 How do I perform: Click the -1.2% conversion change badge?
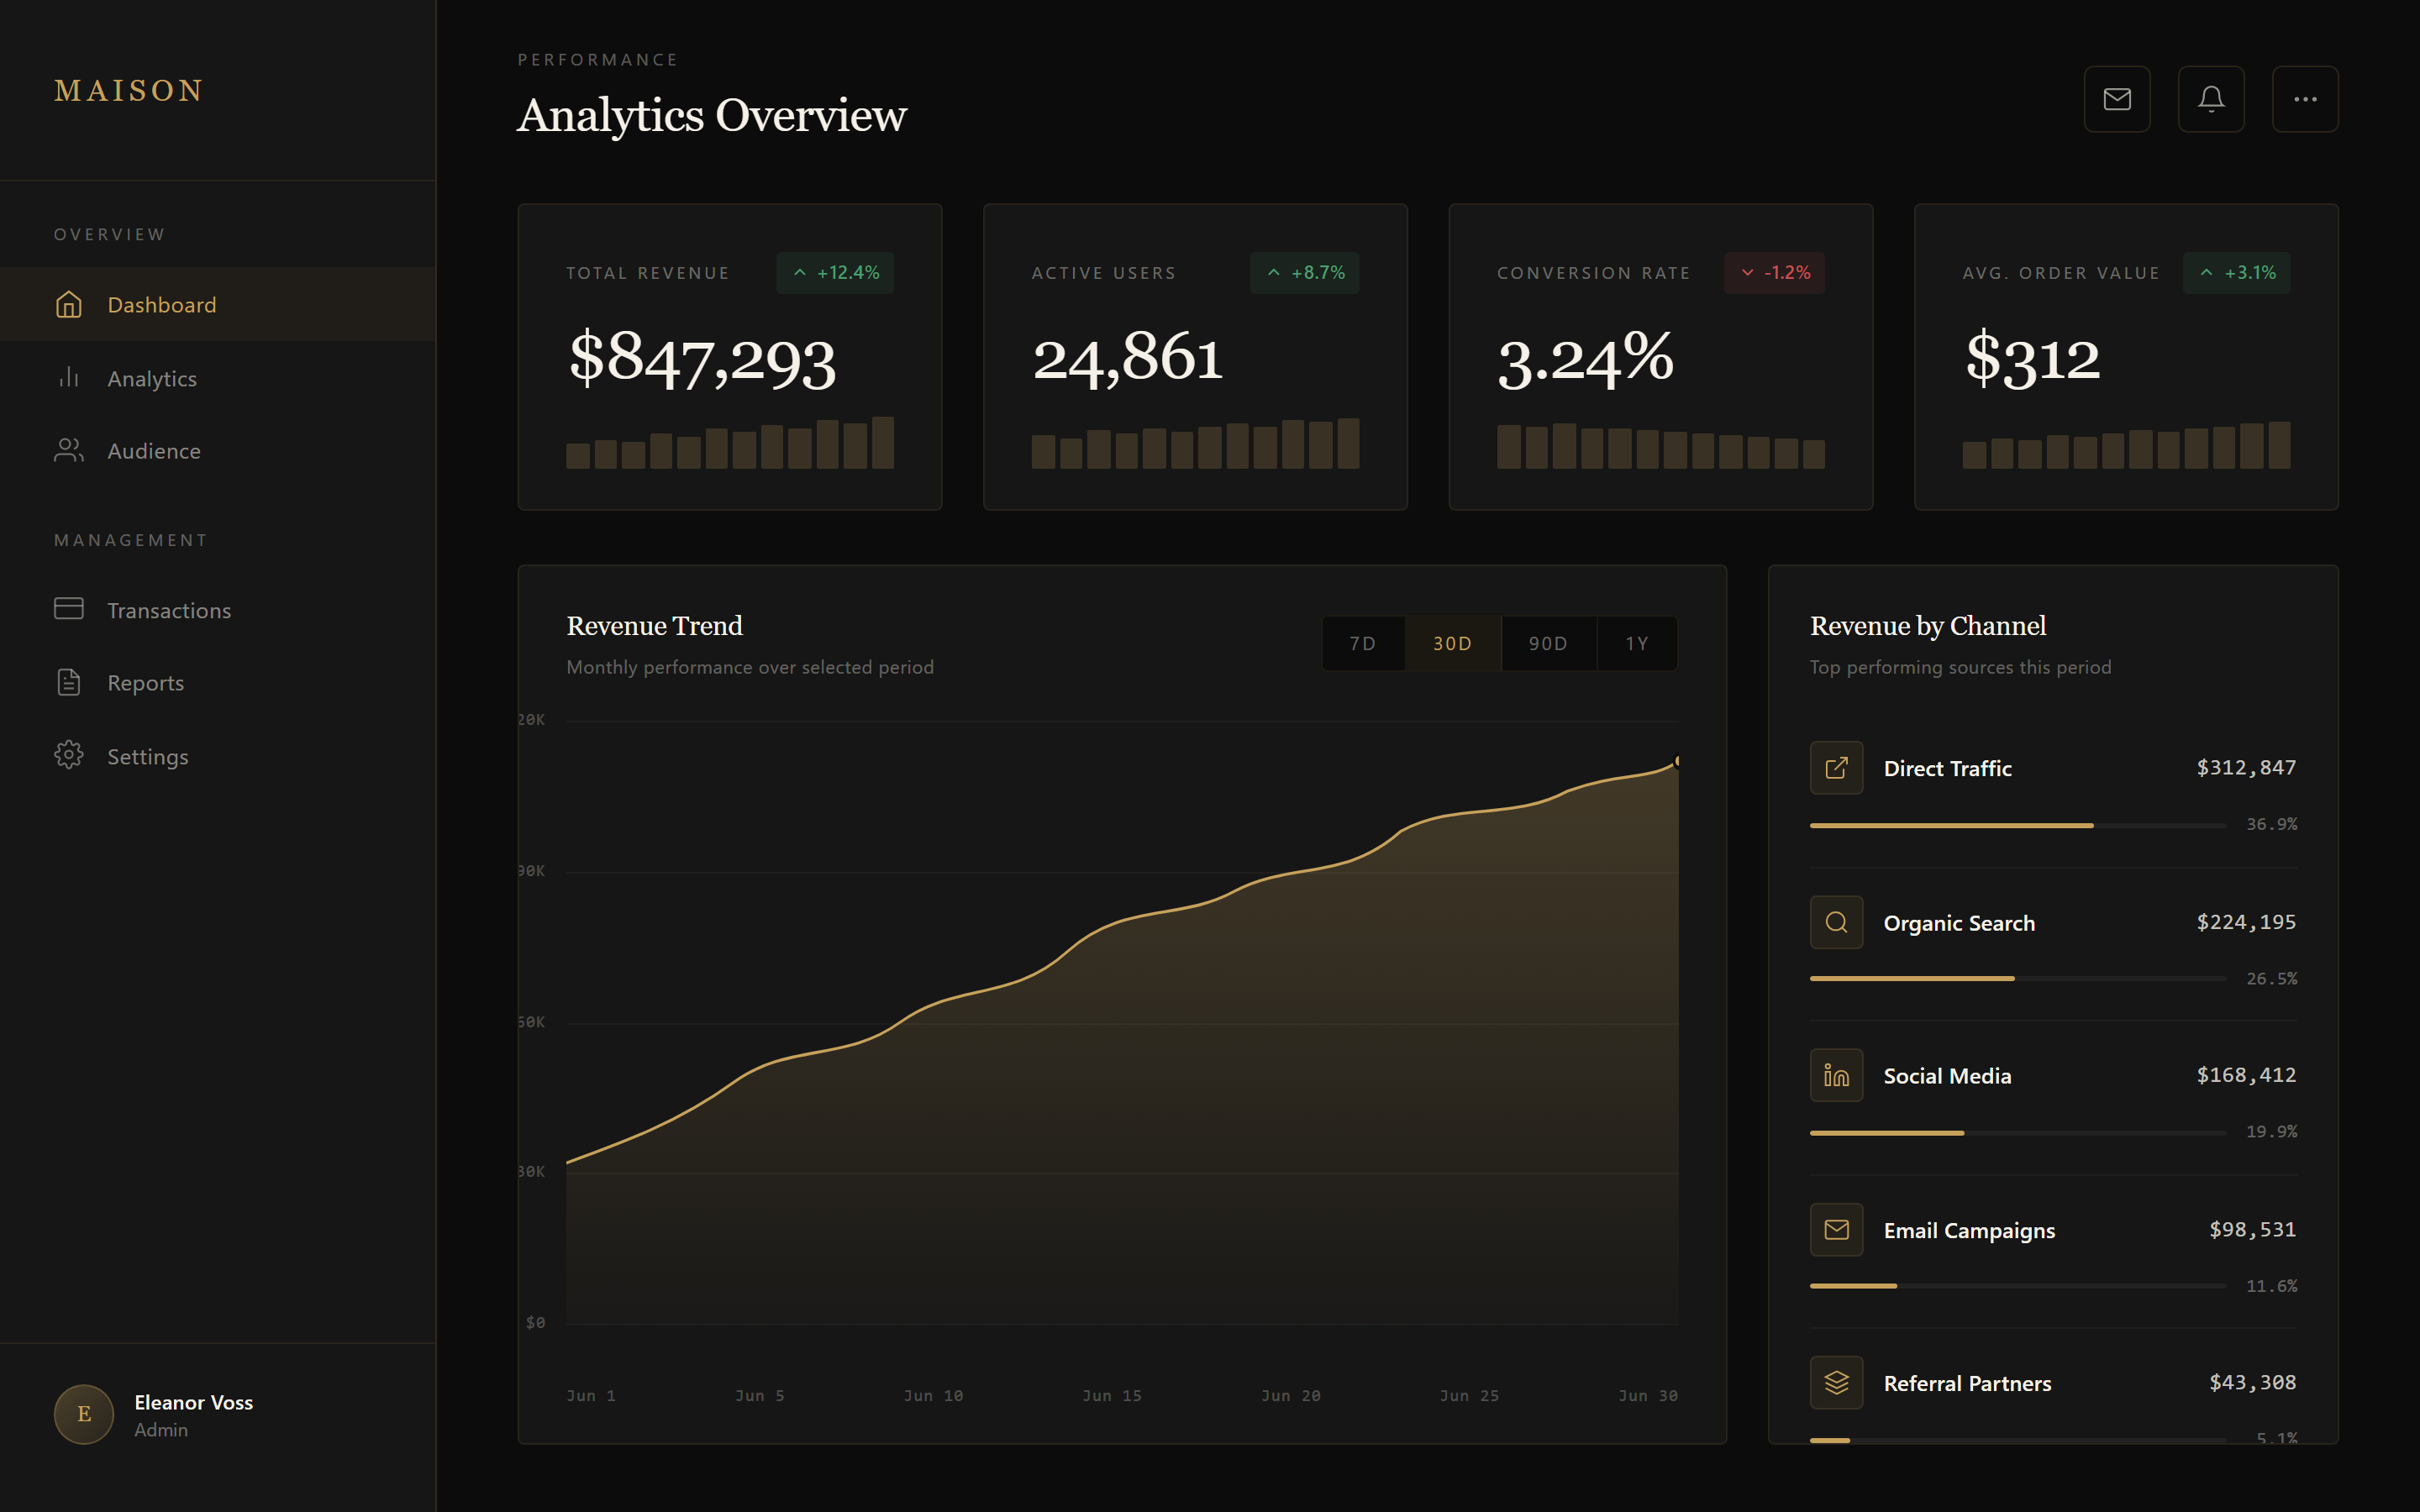pos(1775,272)
